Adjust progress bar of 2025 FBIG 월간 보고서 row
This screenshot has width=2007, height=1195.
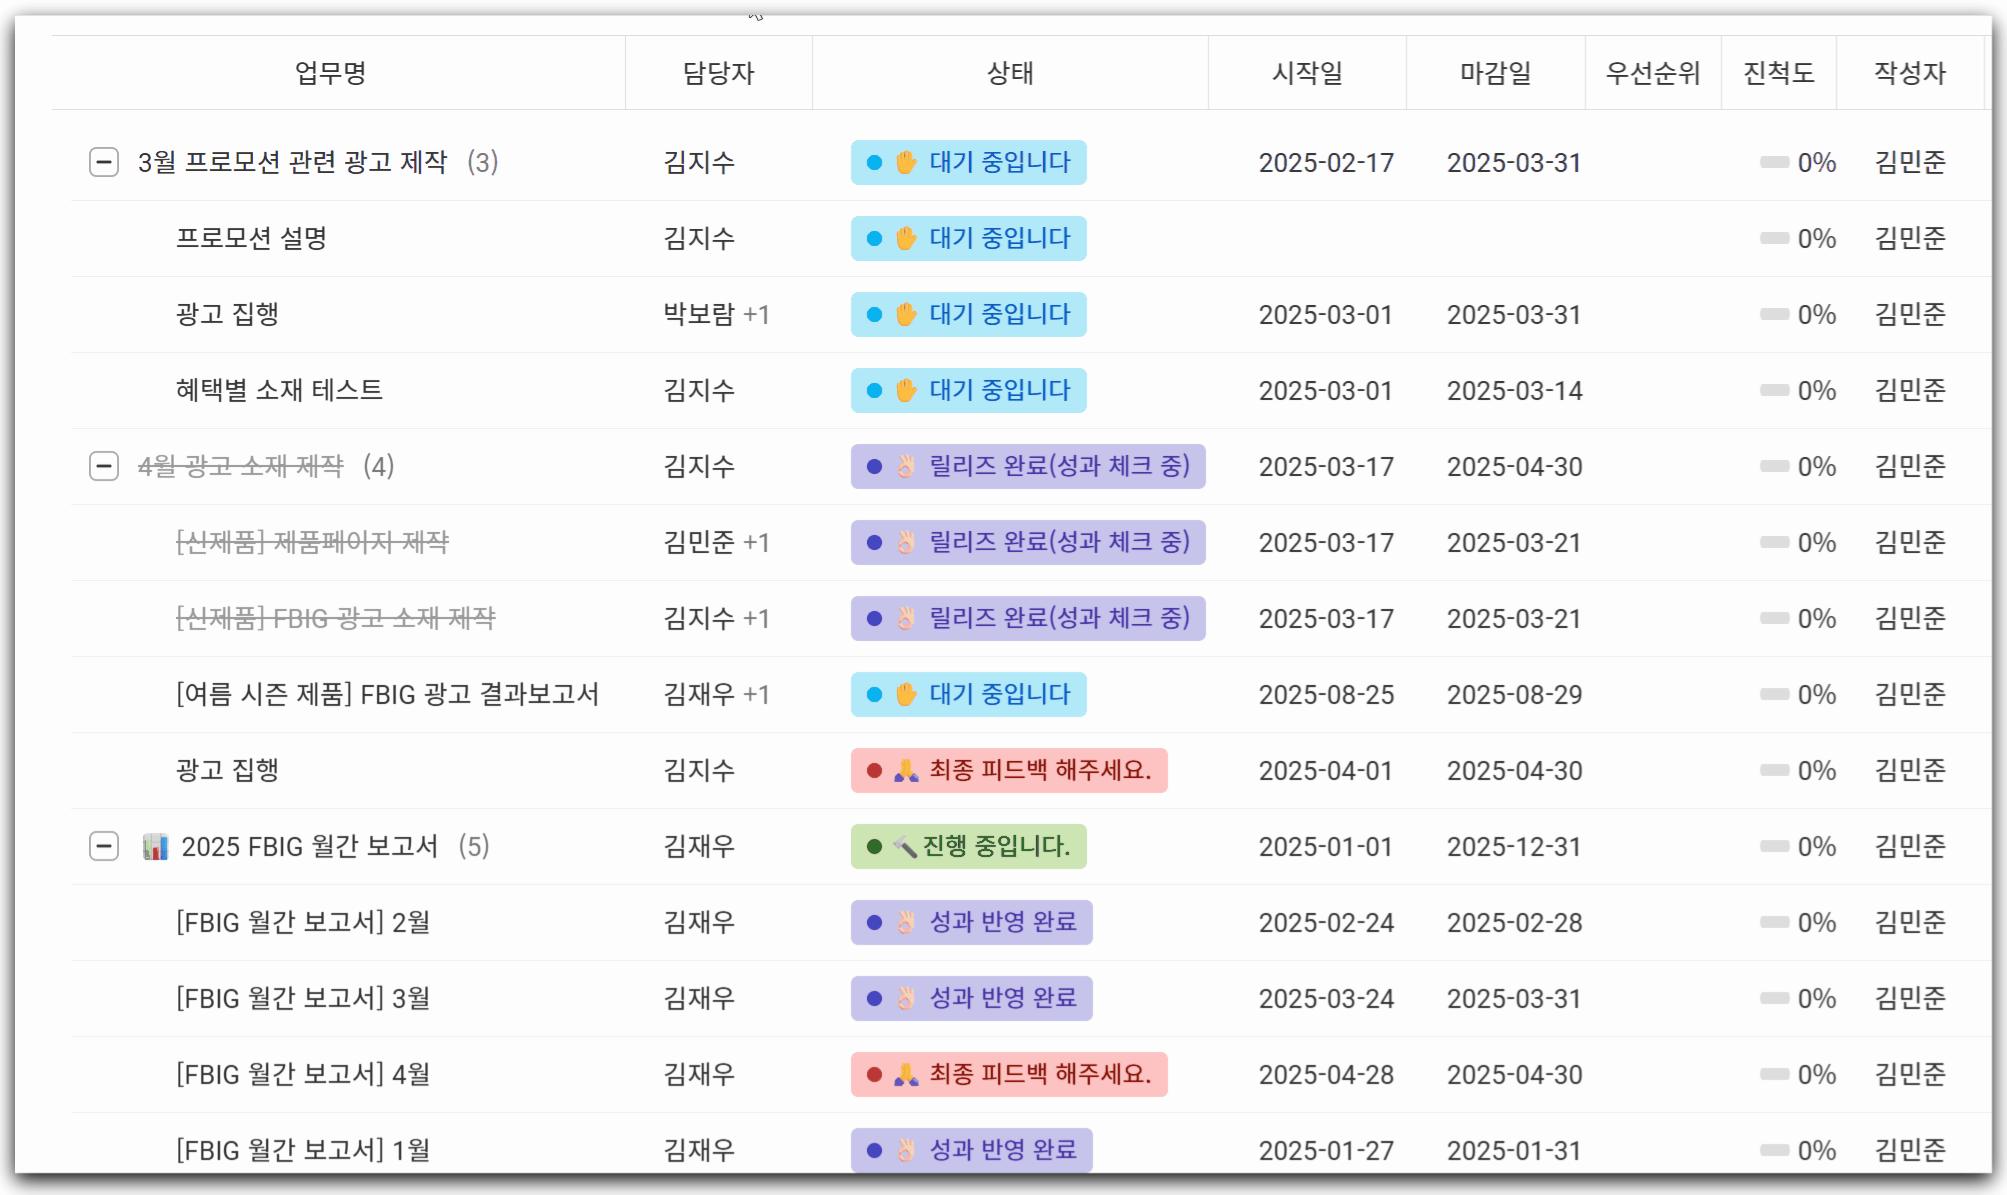tap(1775, 846)
